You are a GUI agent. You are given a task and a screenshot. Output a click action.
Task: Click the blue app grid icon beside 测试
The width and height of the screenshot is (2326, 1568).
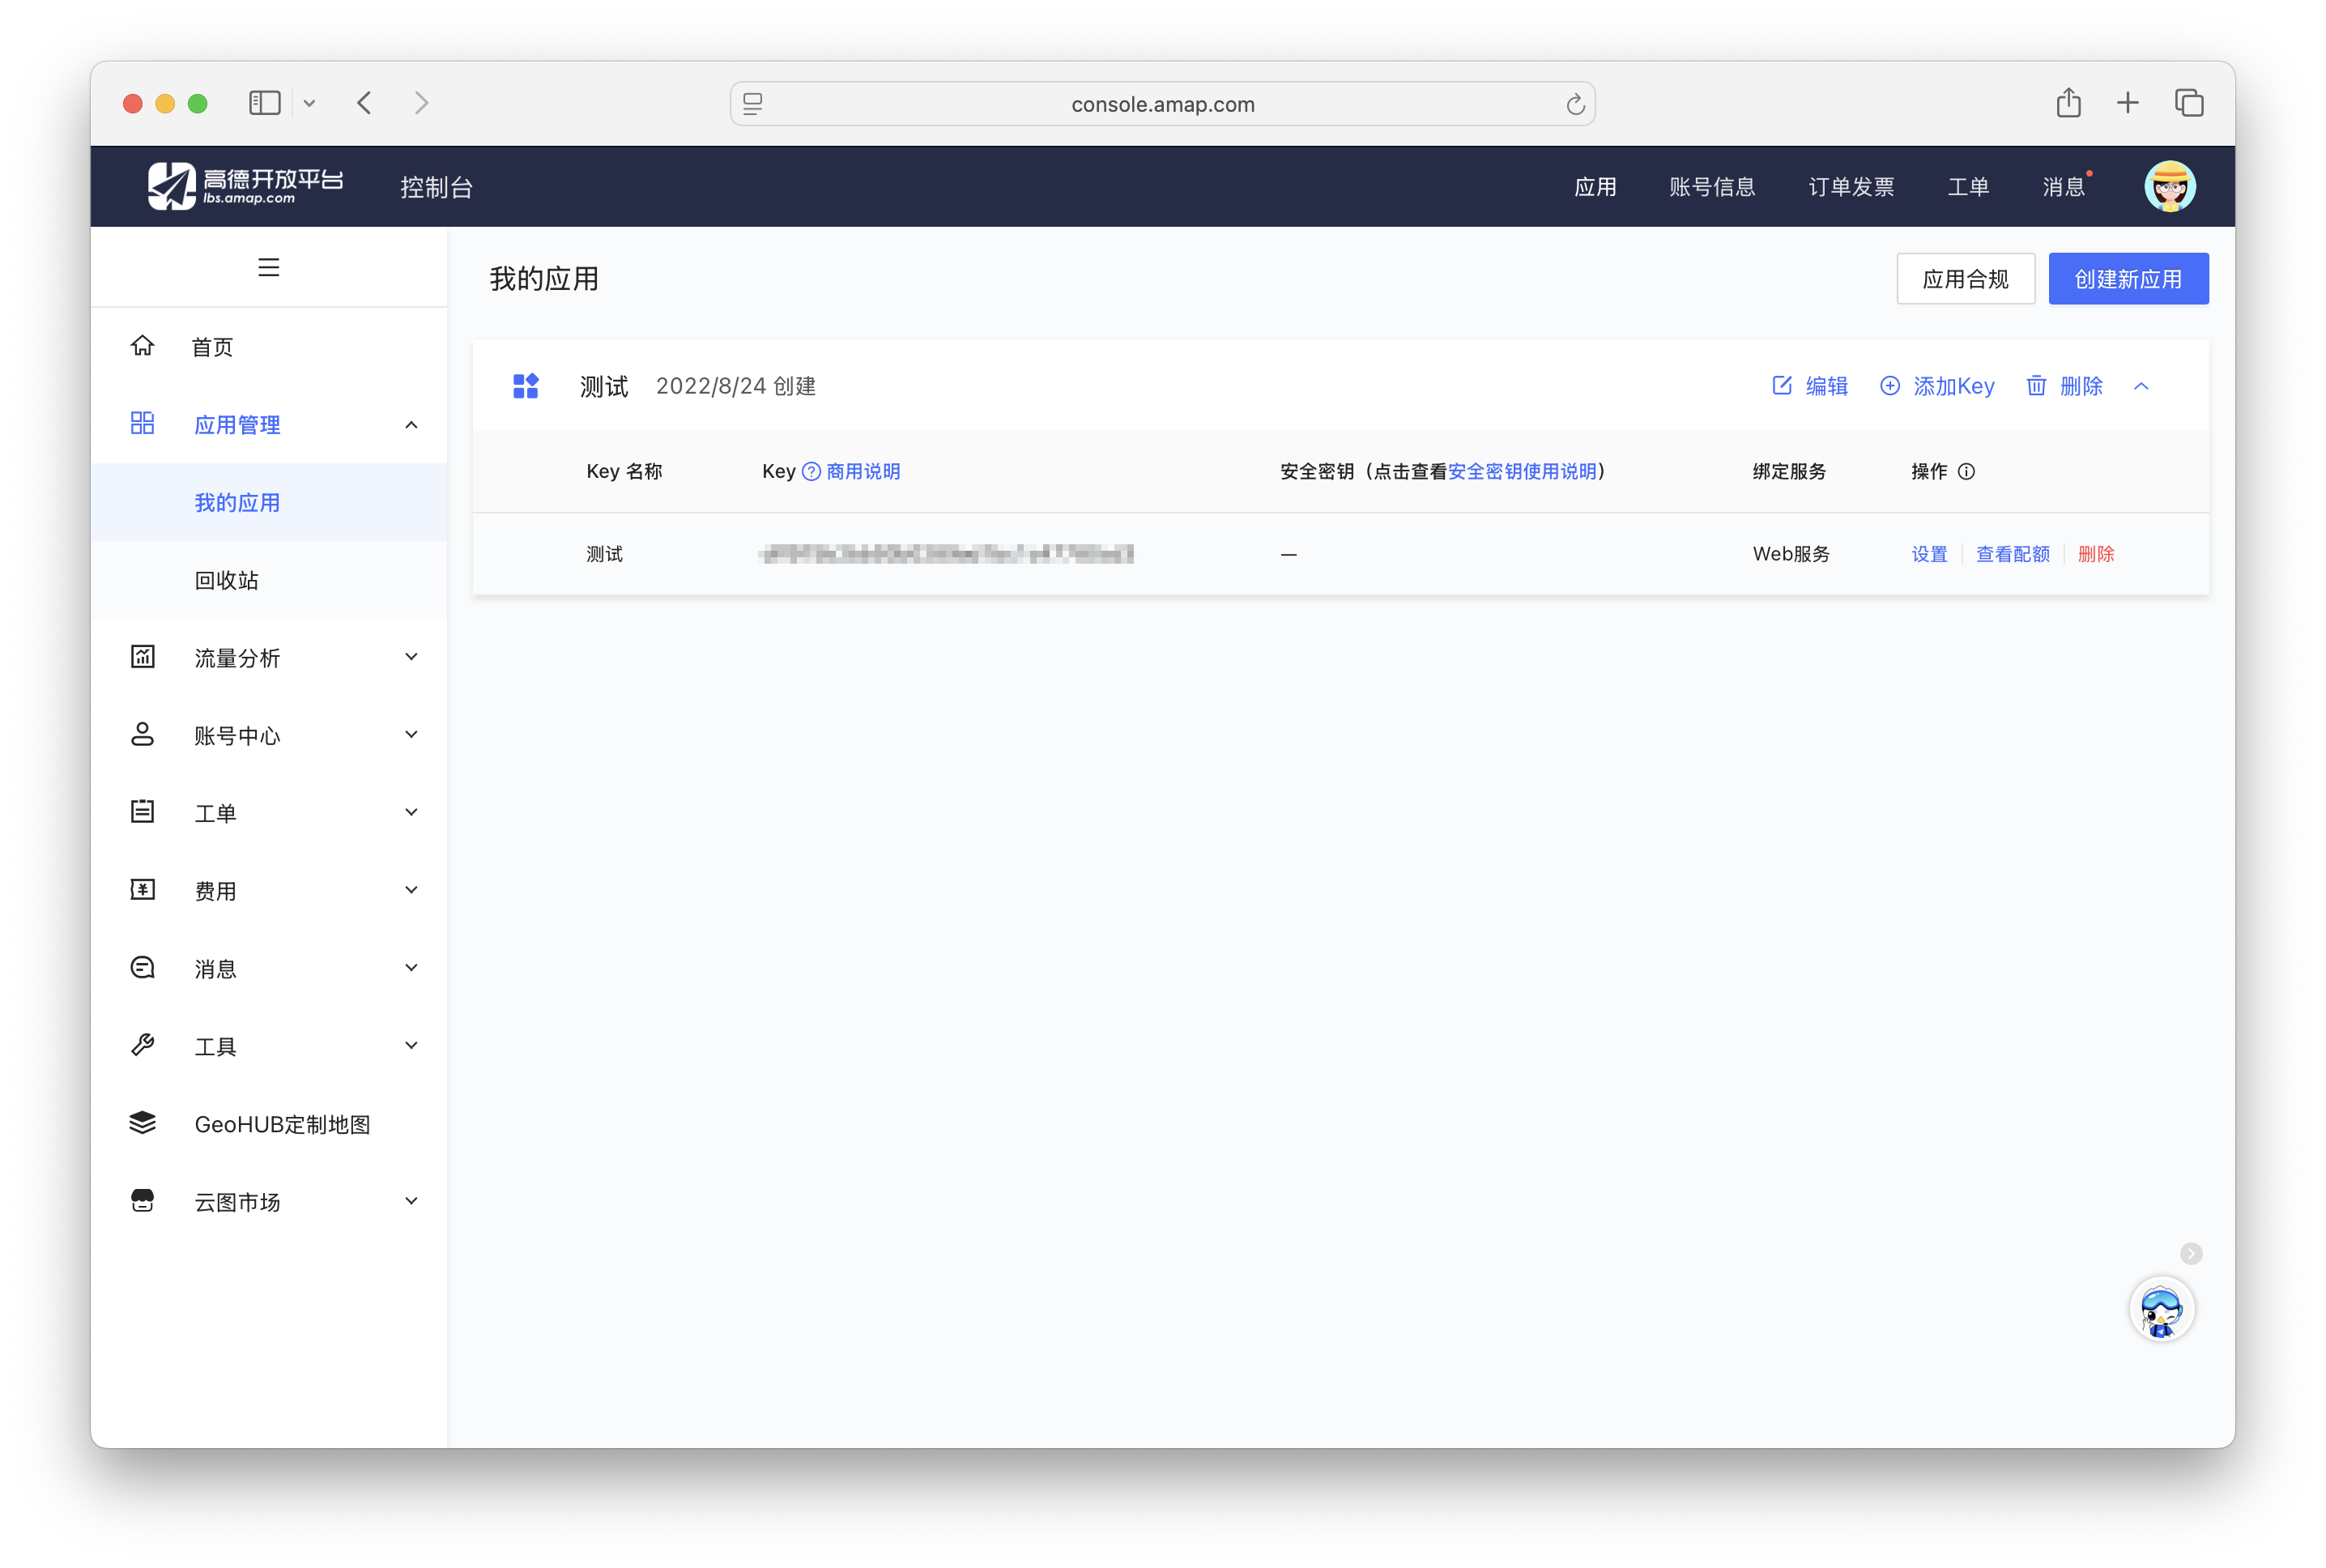pos(526,385)
